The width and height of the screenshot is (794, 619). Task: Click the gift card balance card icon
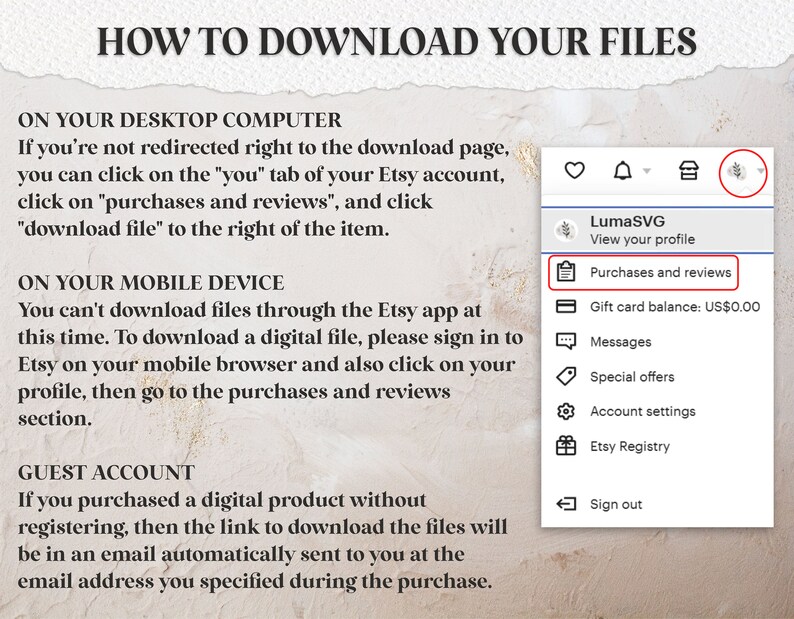coord(566,306)
